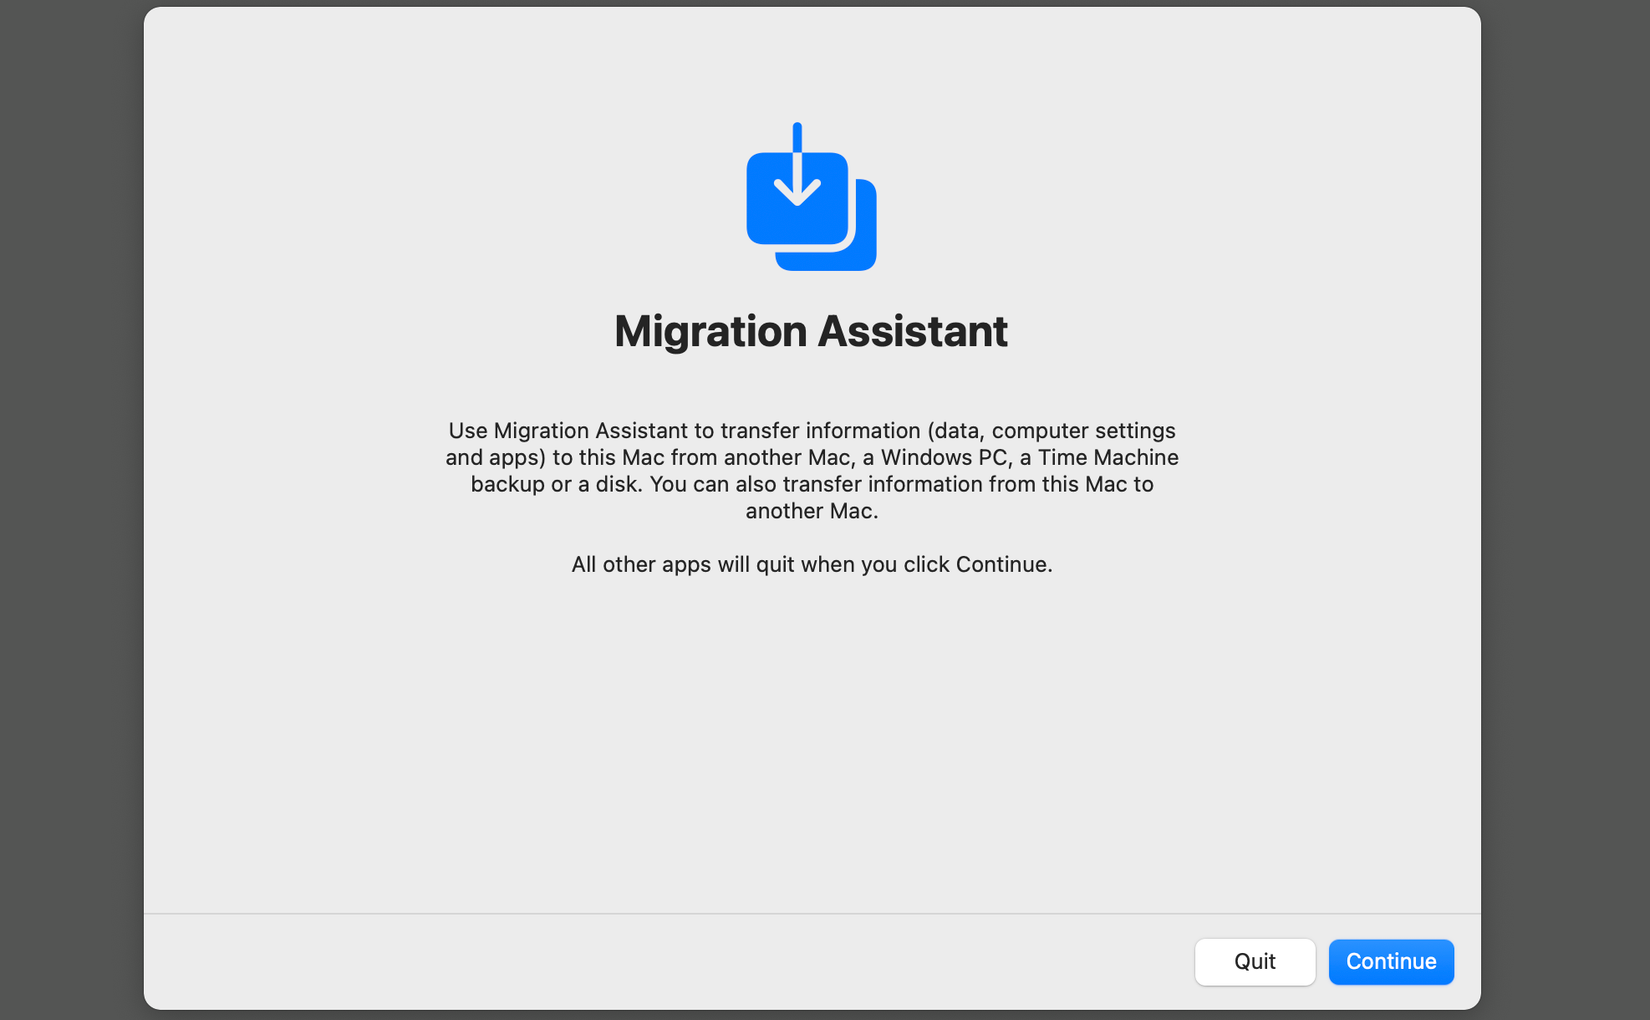Click the word "Migration" in the title

(x=710, y=331)
